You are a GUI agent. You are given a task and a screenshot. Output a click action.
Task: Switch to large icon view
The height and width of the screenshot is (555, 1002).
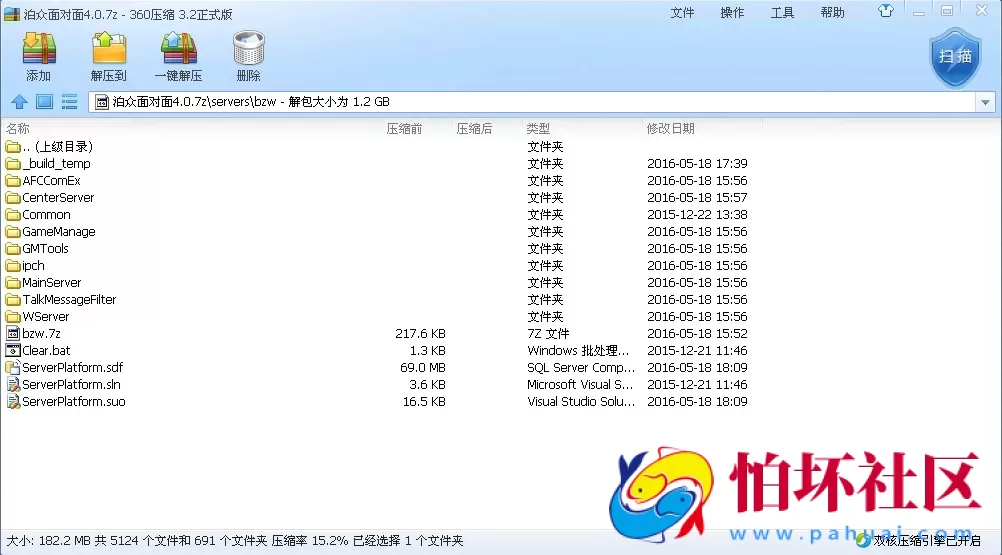(x=44, y=102)
